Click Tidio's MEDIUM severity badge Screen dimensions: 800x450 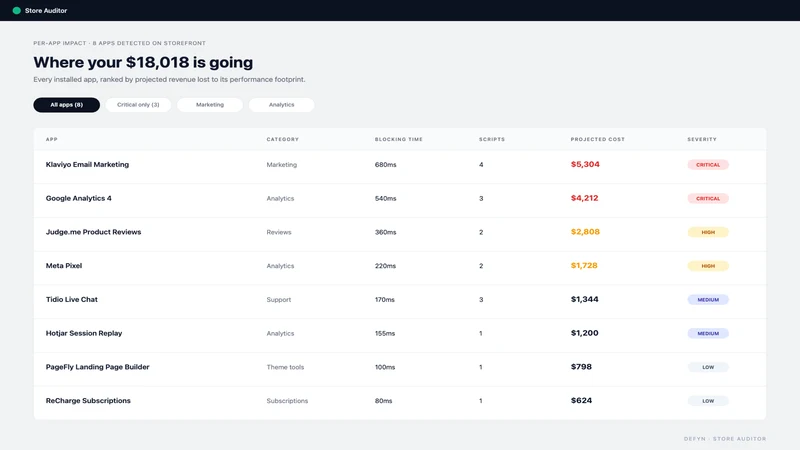708,299
